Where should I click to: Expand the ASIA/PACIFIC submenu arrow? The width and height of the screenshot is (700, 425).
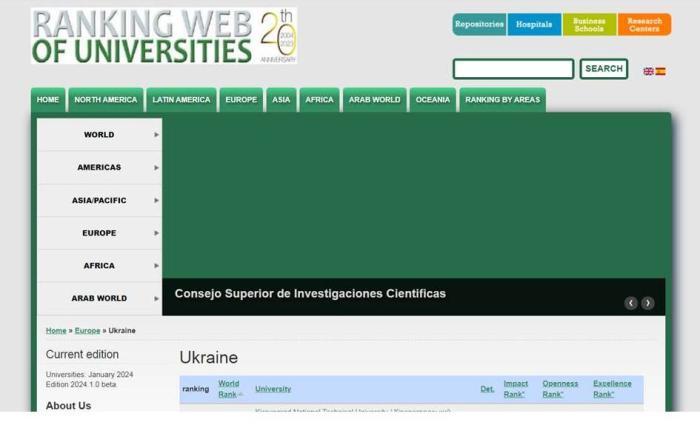click(156, 200)
